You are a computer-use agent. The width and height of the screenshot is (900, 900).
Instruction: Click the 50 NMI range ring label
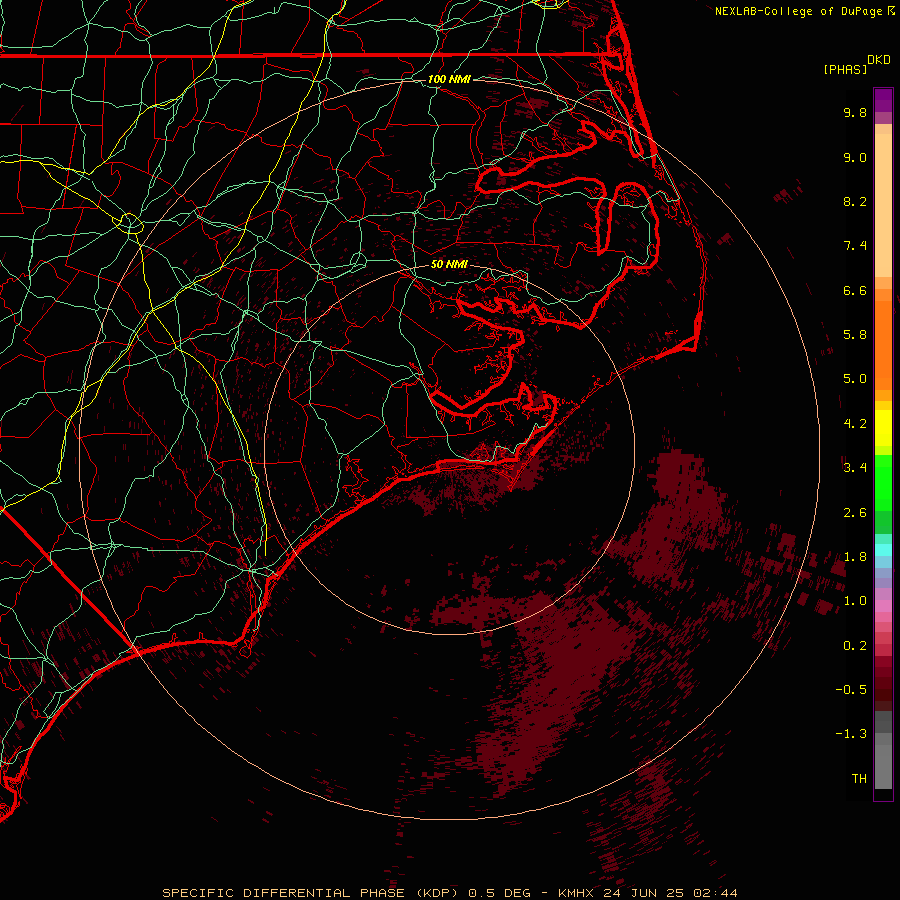(449, 264)
